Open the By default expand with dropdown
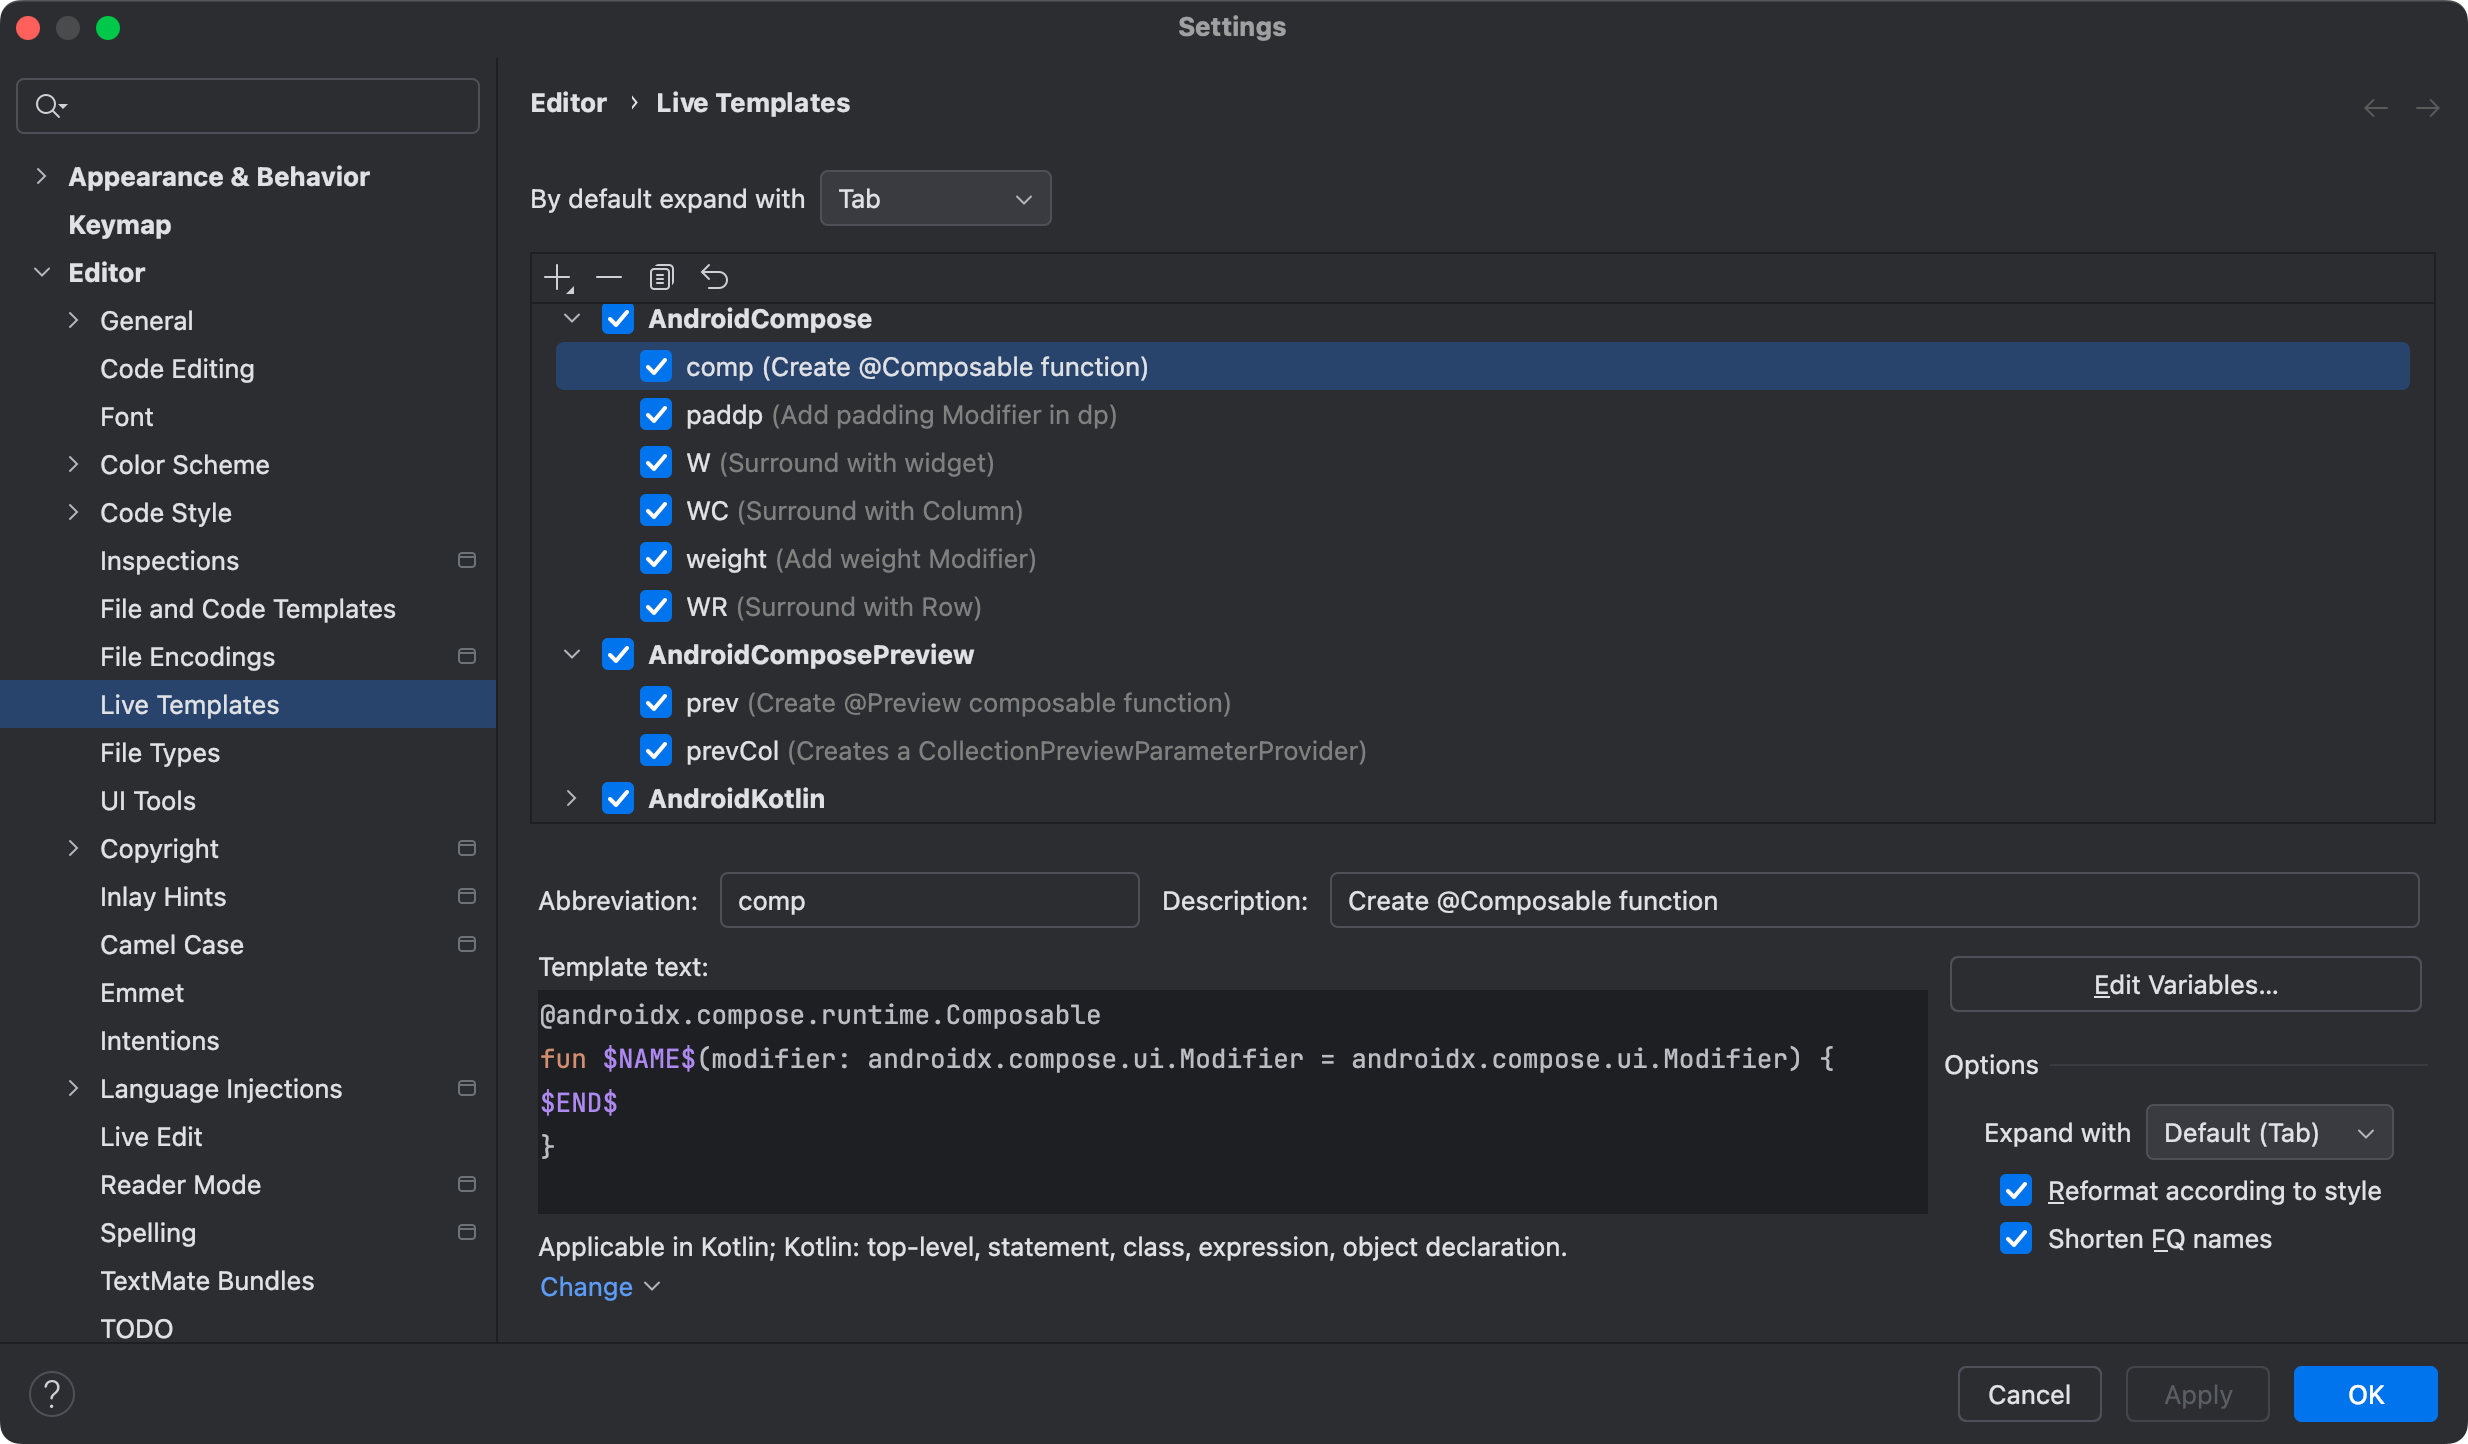The width and height of the screenshot is (2468, 1444). coord(935,198)
